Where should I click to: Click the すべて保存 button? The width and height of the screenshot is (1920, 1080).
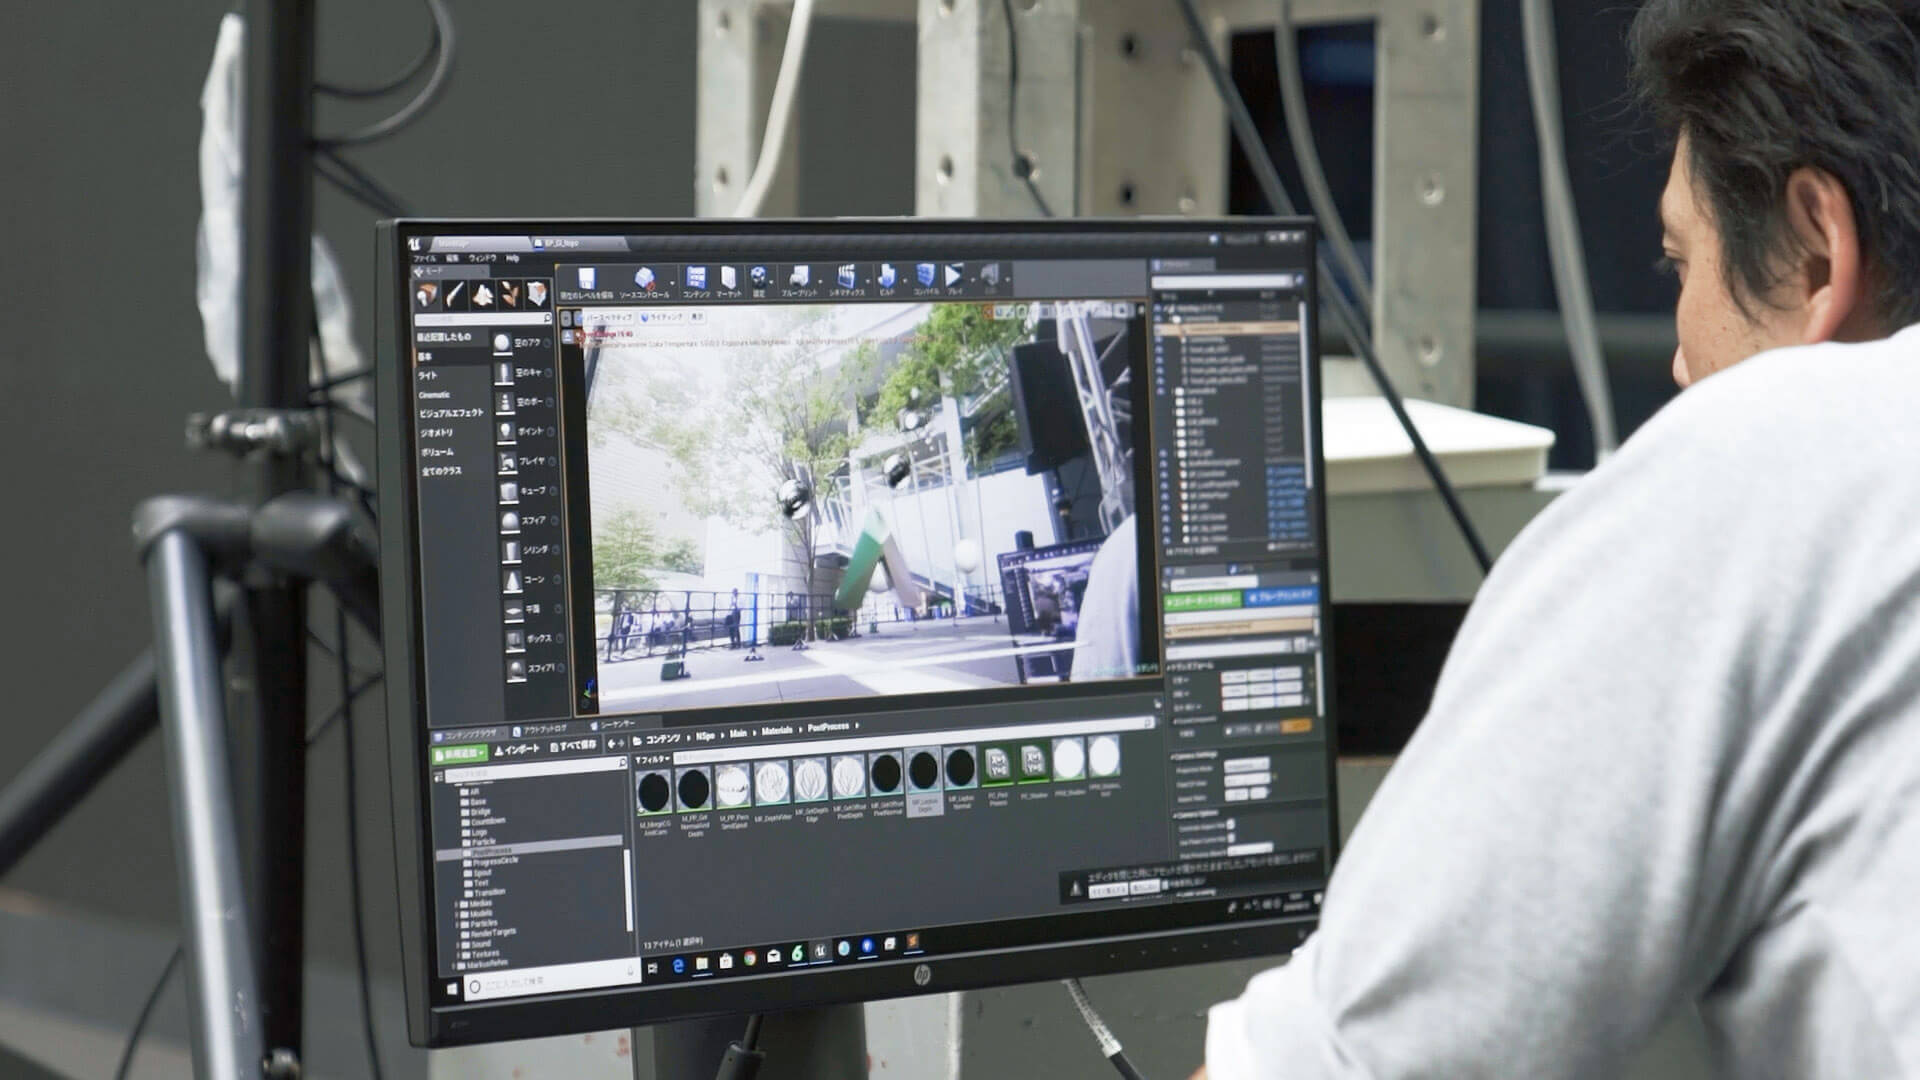pyautogui.click(x=572, y=746)
